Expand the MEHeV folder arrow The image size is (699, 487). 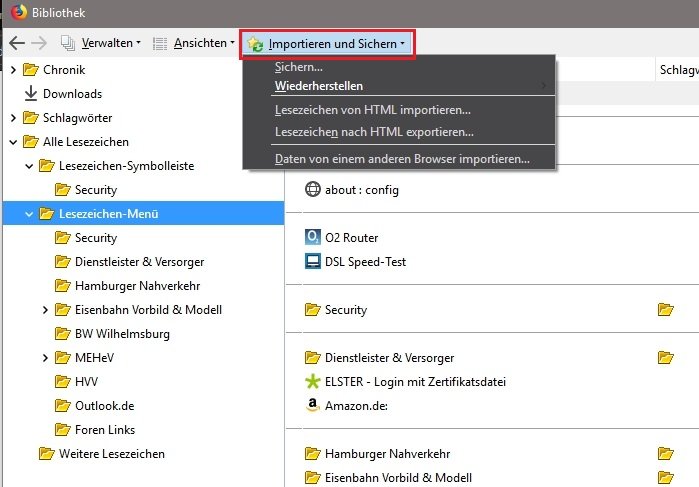click(x=45, y=358)
